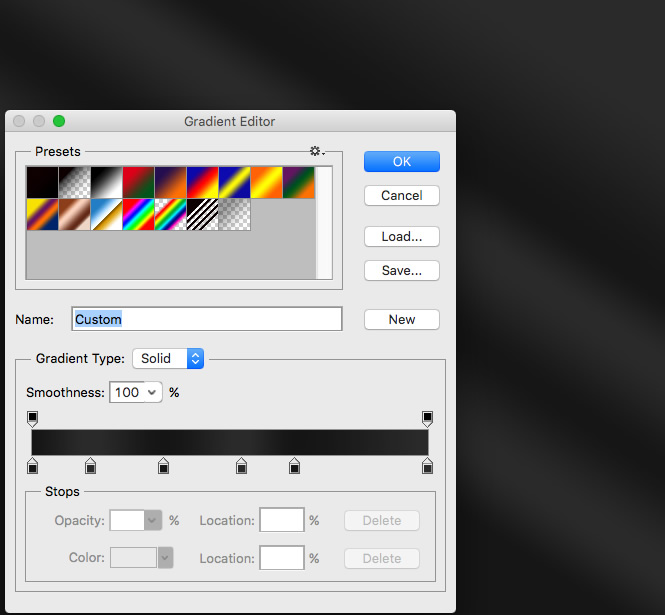Click OK to confirm the gradient
Screen dimensions: 665x615
[401, 161]
